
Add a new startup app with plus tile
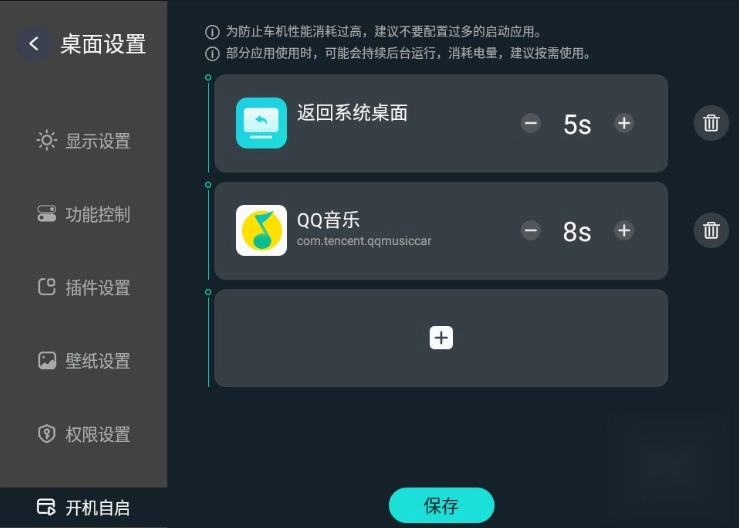441,338
